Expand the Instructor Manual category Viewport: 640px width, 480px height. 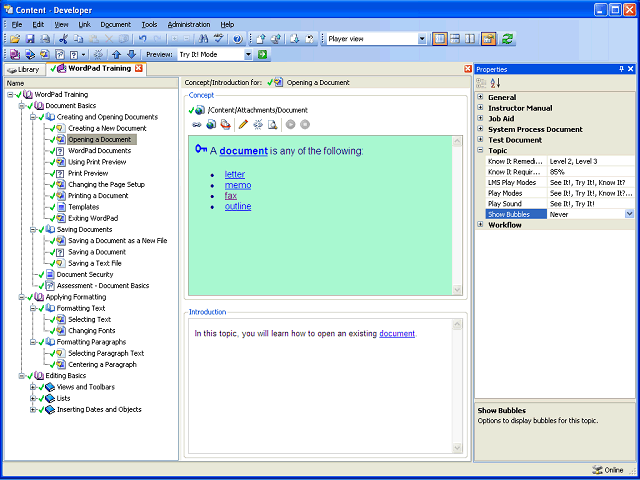(x=480, y=108)
